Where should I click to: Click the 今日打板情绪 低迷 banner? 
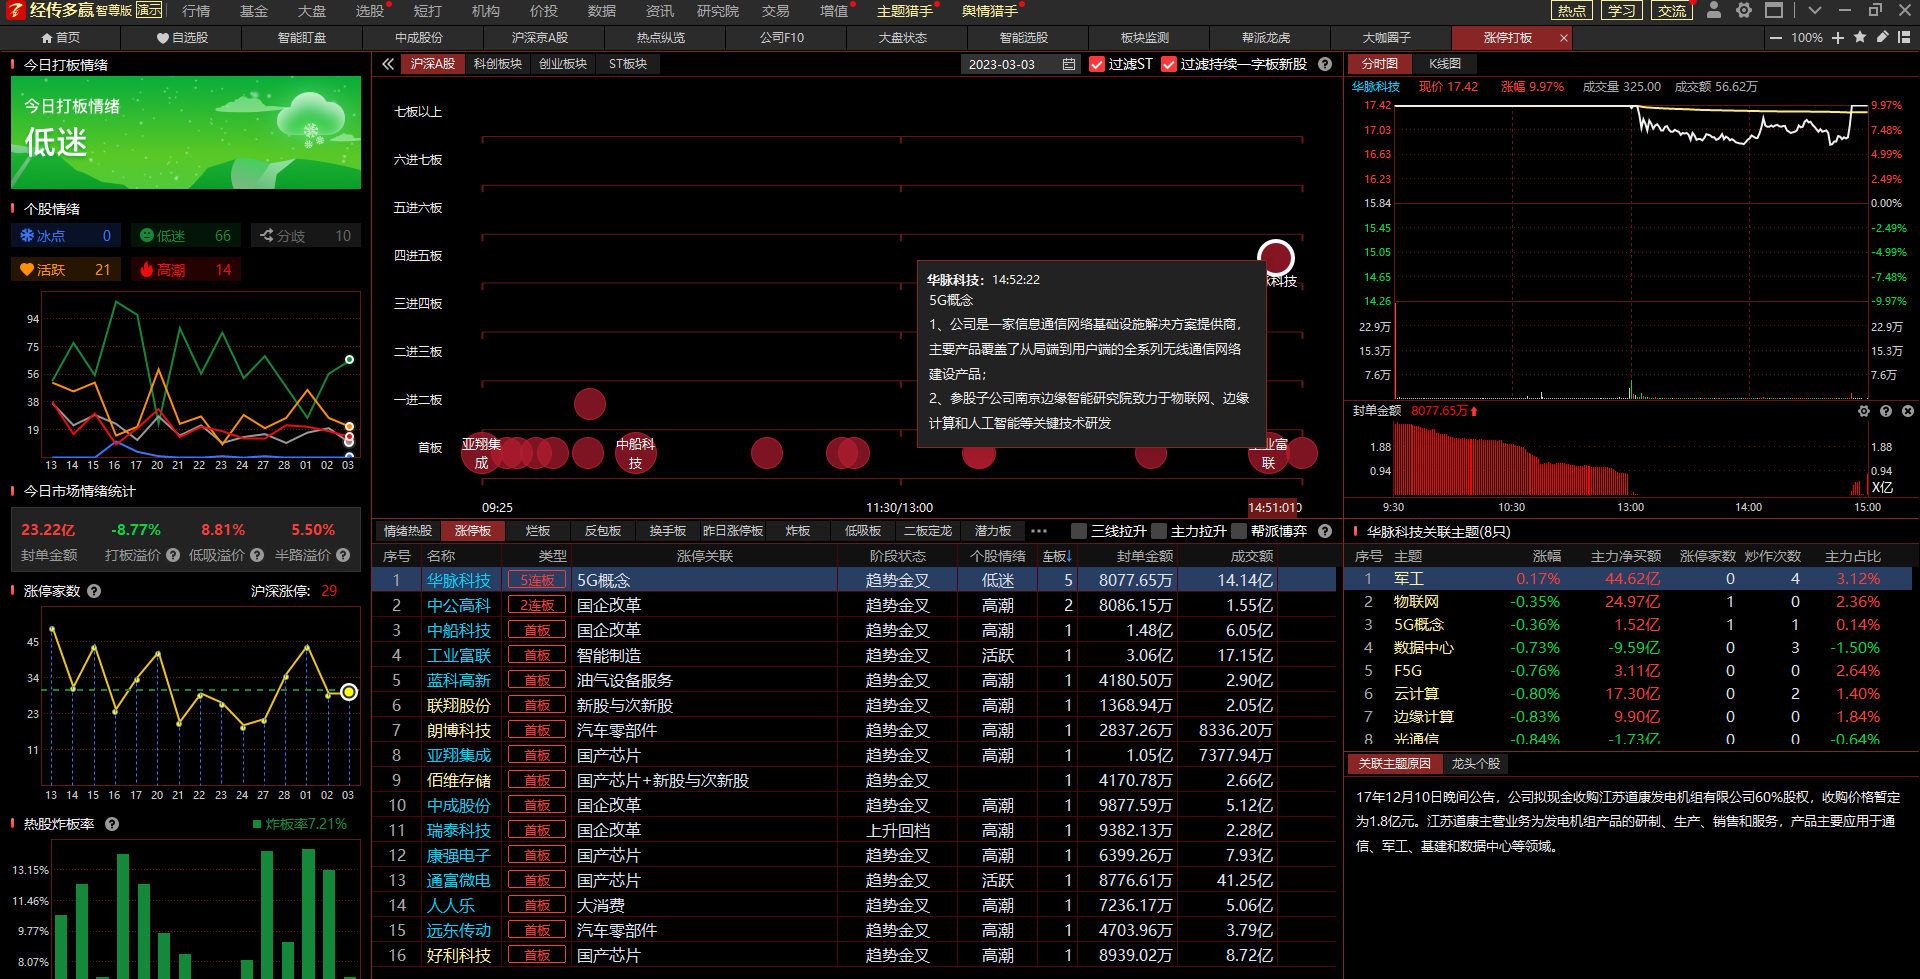(x=186, y=132)
